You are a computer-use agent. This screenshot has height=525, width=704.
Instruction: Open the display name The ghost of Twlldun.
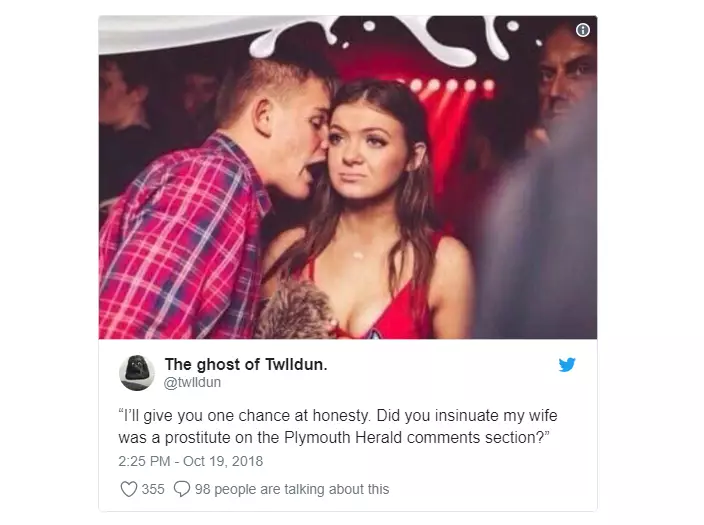(x=246, y=364)
